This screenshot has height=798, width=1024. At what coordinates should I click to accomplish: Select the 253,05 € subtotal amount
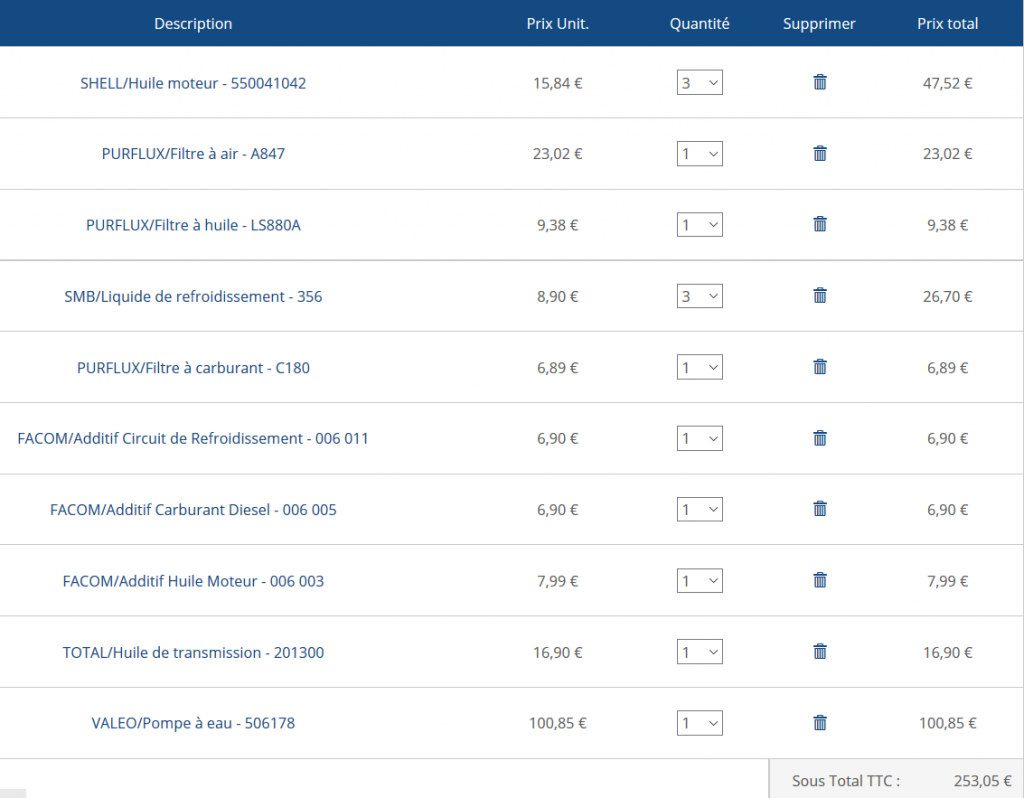tap(982, 781)
